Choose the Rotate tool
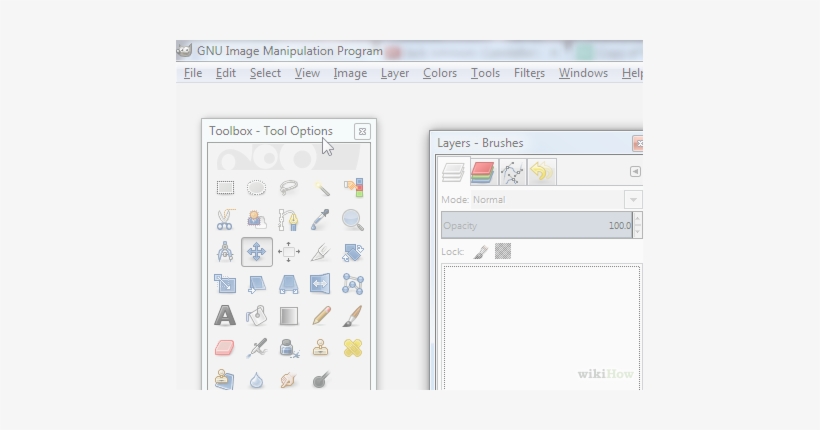The height and width of the screenshot is (430, 820). (353, 252)
